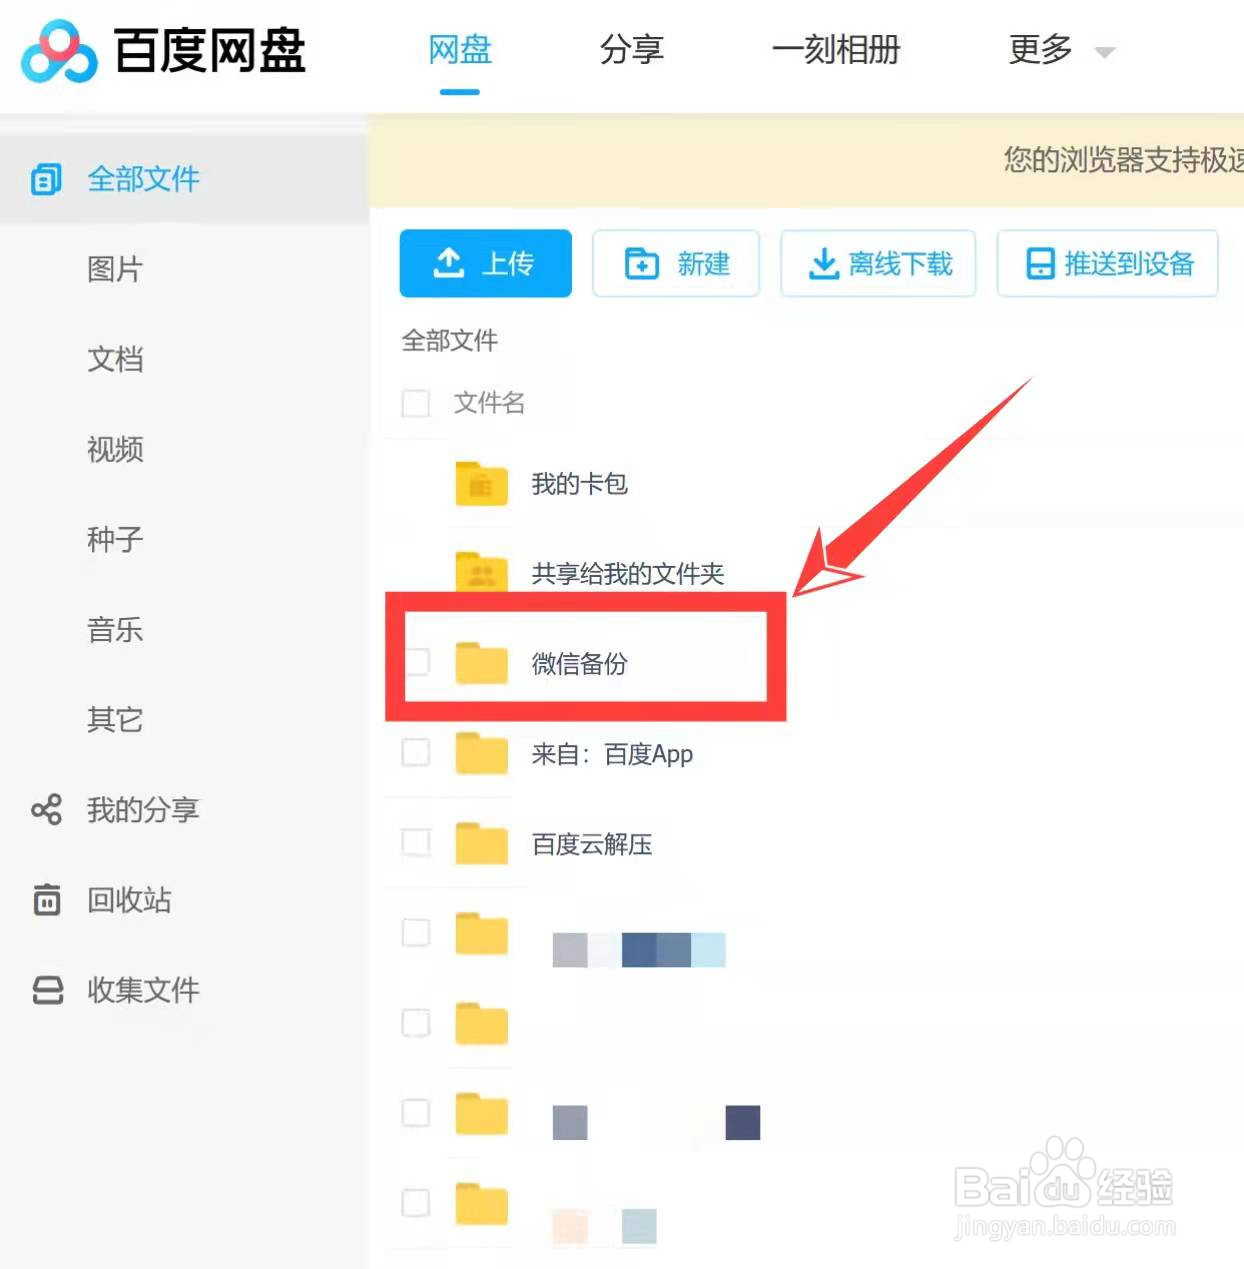This screenshot has width=1244, height=1269.
Task: Open the 推送到设备 device options
Action: (1107, 264)
